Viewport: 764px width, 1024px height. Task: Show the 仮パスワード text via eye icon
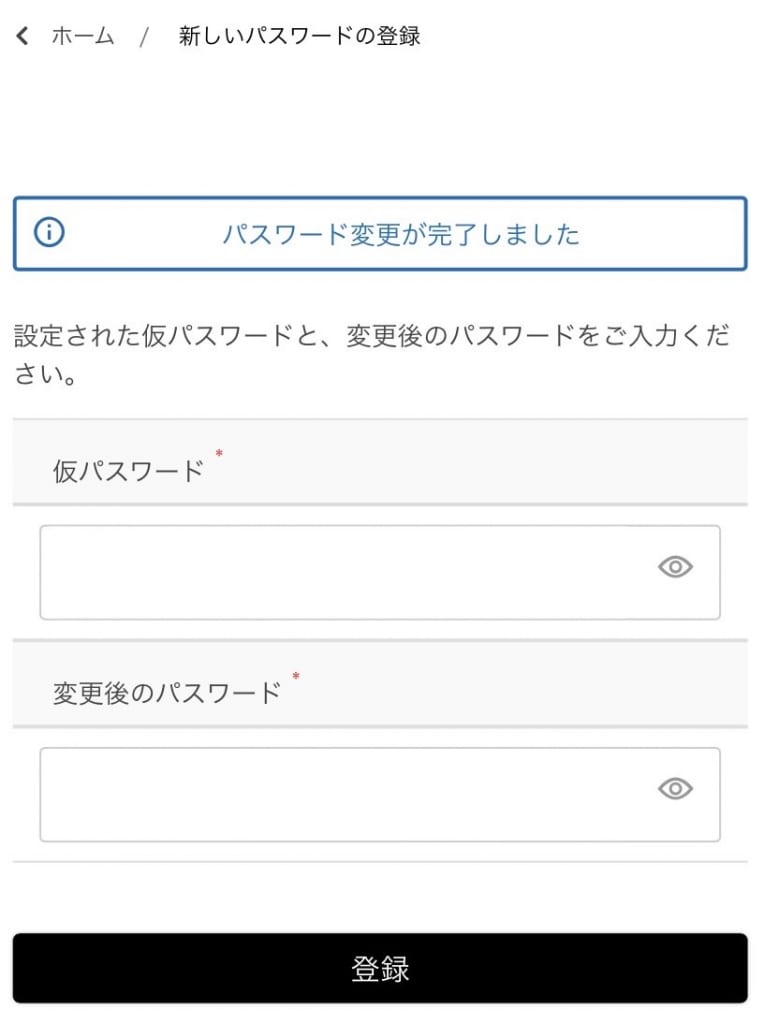675,568
